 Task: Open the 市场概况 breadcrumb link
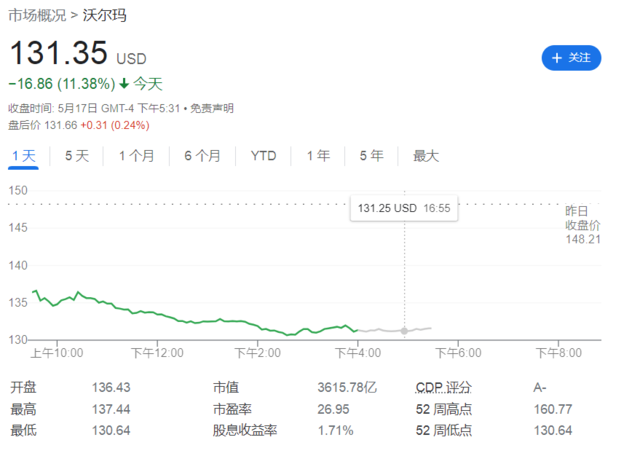coord(37,16)
